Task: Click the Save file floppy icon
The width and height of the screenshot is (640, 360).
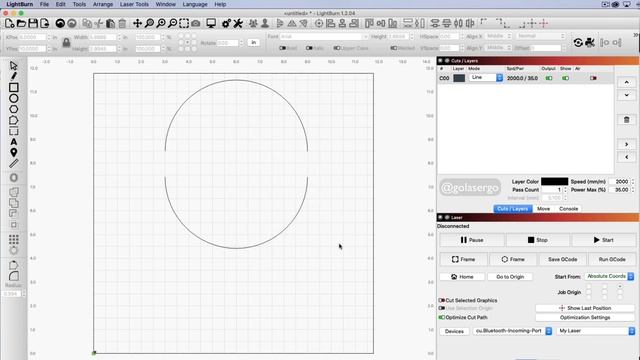Action: 33,23
